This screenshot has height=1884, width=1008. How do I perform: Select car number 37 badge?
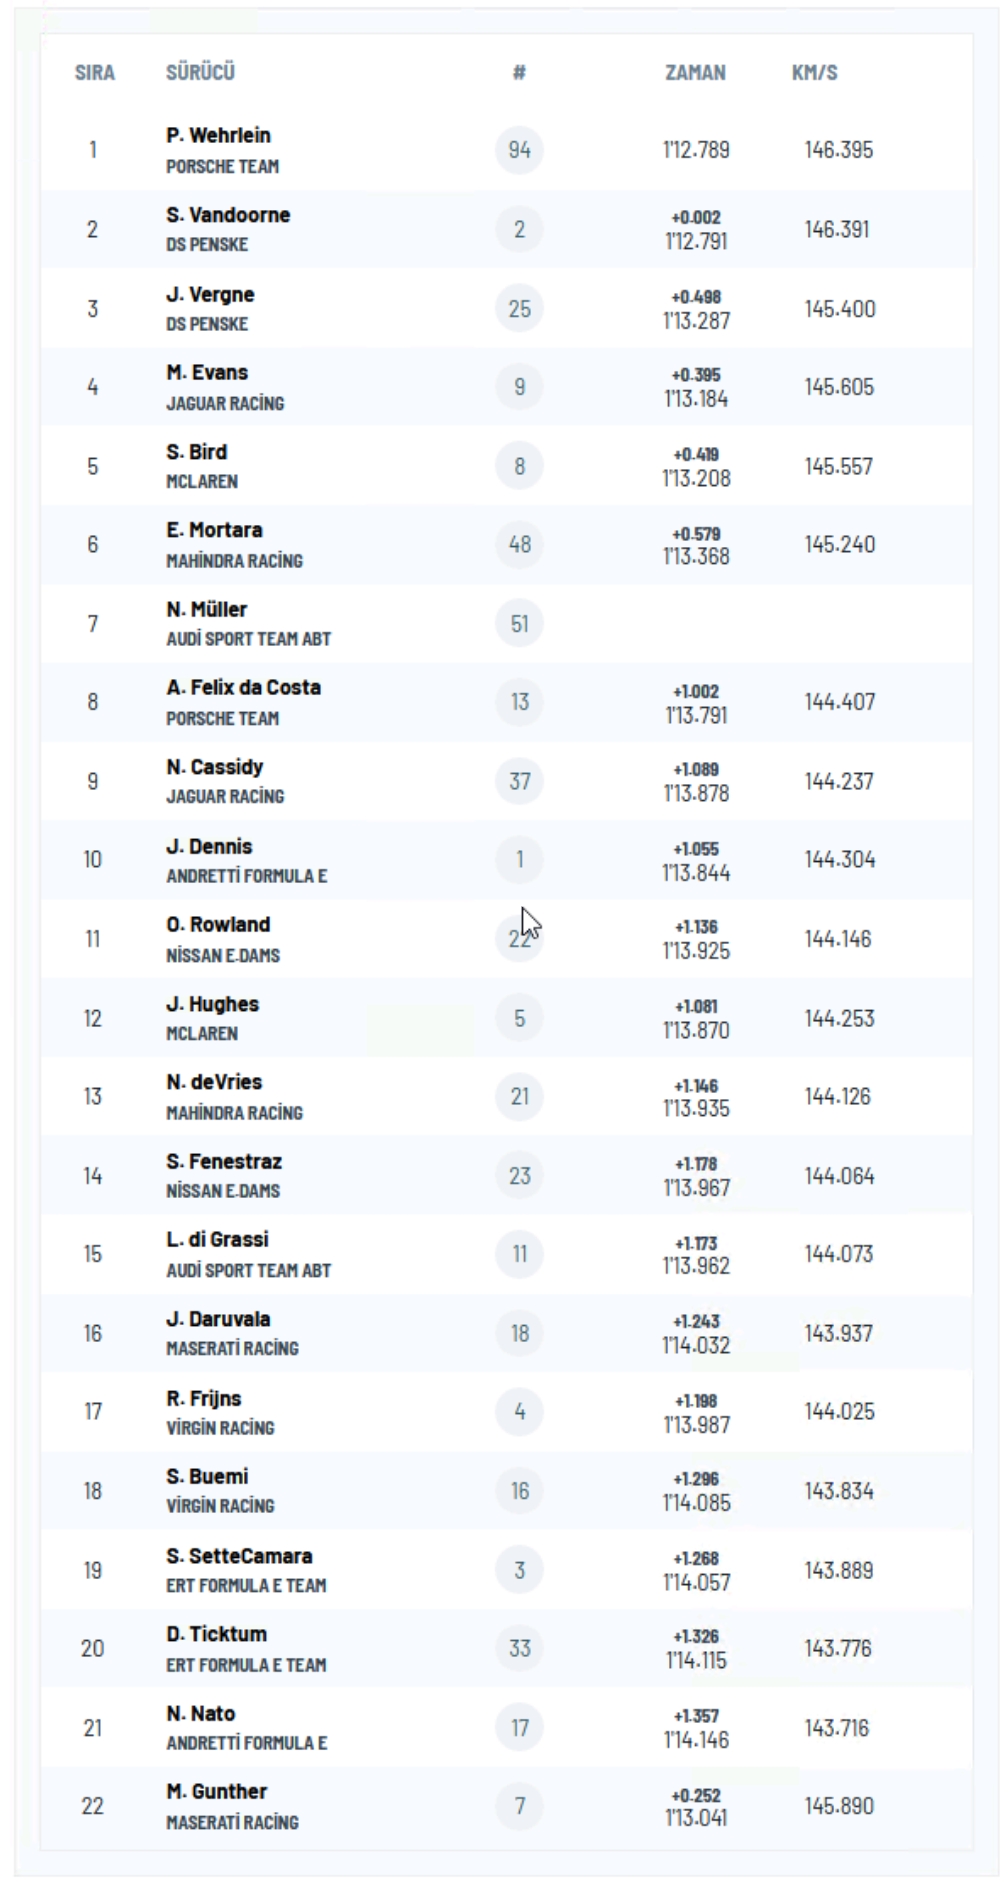pos(519,781)
